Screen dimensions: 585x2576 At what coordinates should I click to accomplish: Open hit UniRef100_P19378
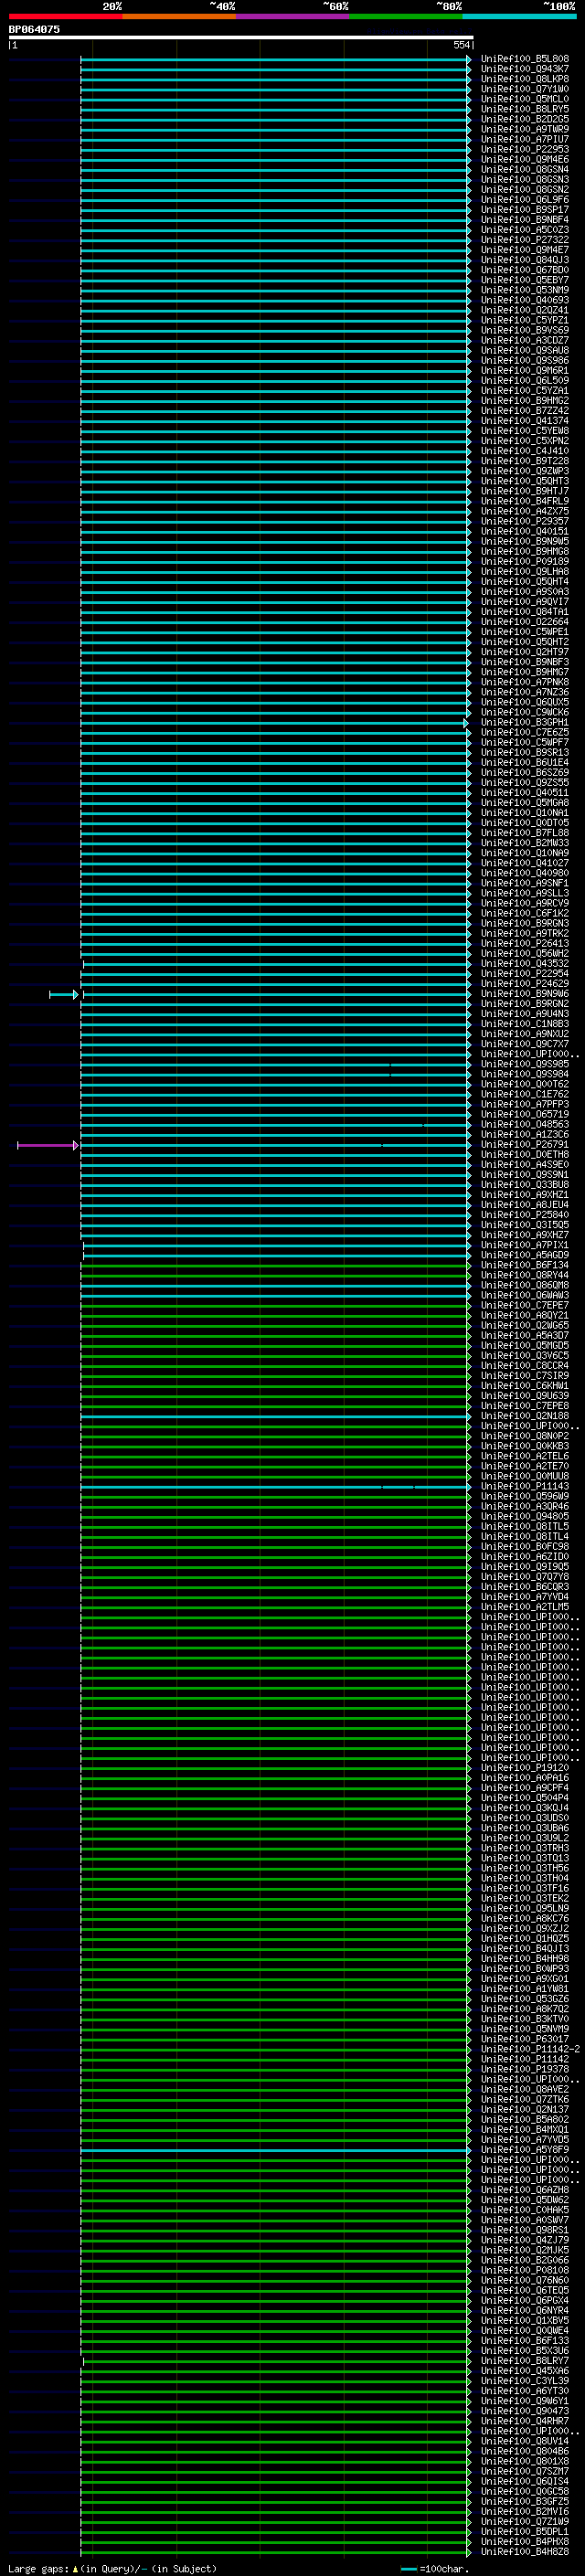[x=525, y=2069]
